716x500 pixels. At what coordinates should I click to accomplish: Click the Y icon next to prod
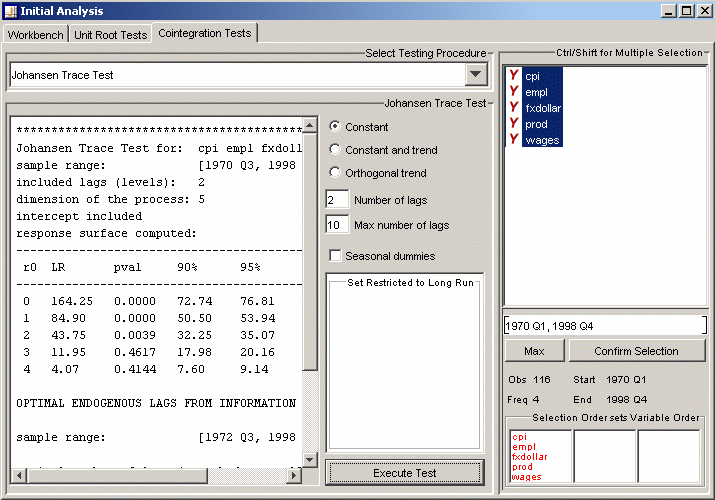514,124
